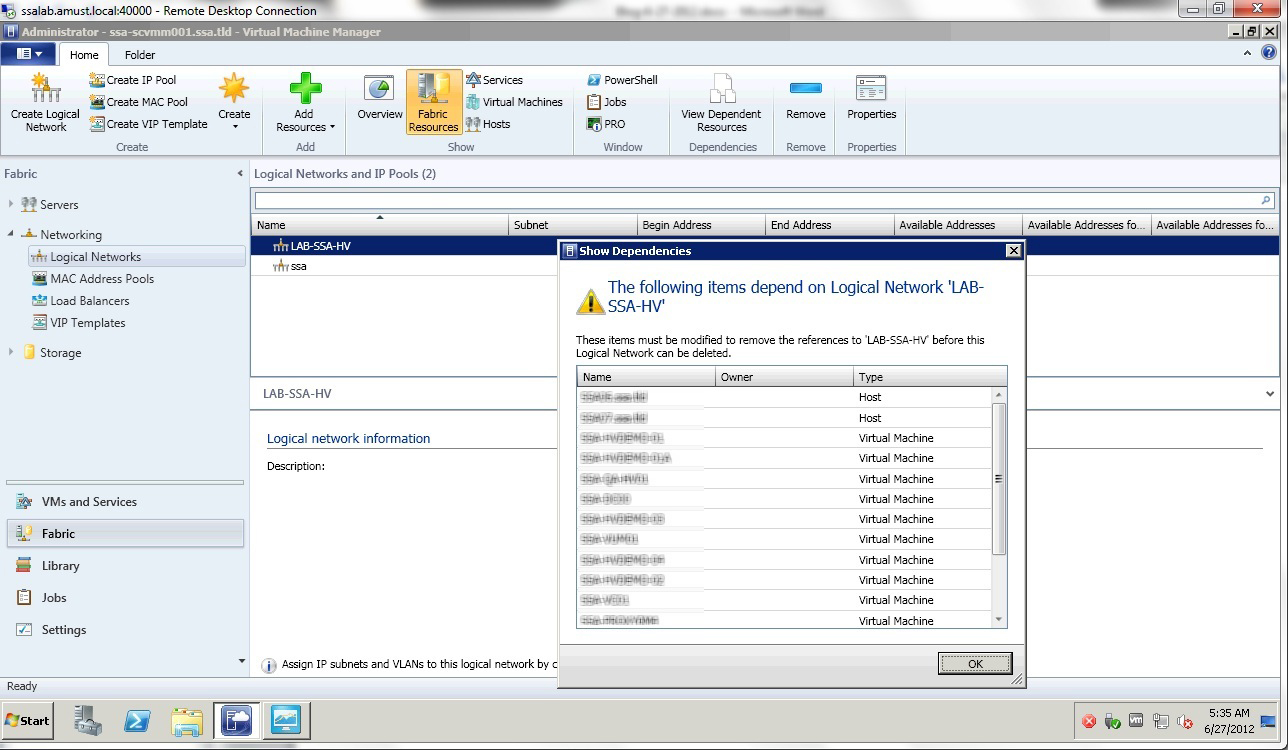The width and height of the screenshot is (1288, 750).
Task: Expand the Storage tree node
Action: (11, 352)
